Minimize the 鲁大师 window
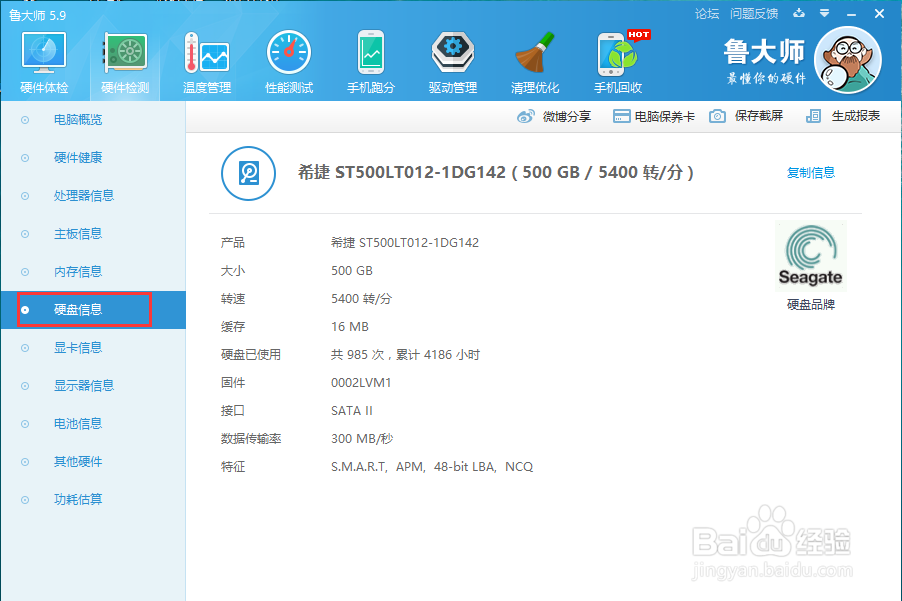This screenshot has height=601, width=902. click(851, 14)
